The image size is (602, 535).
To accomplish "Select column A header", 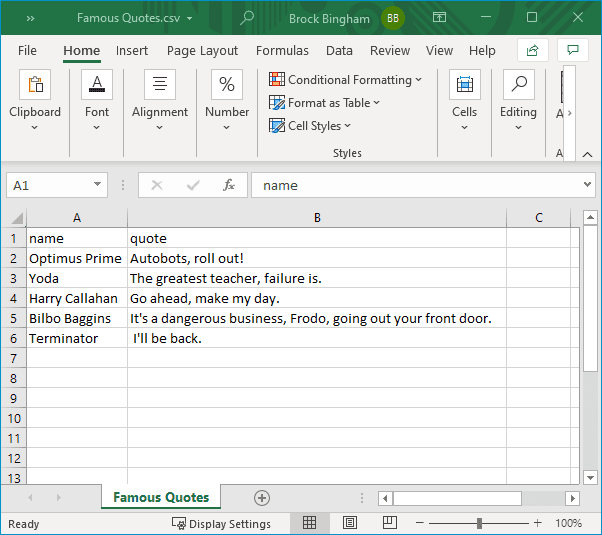I will pyautogui.click(x=77, y=218).
